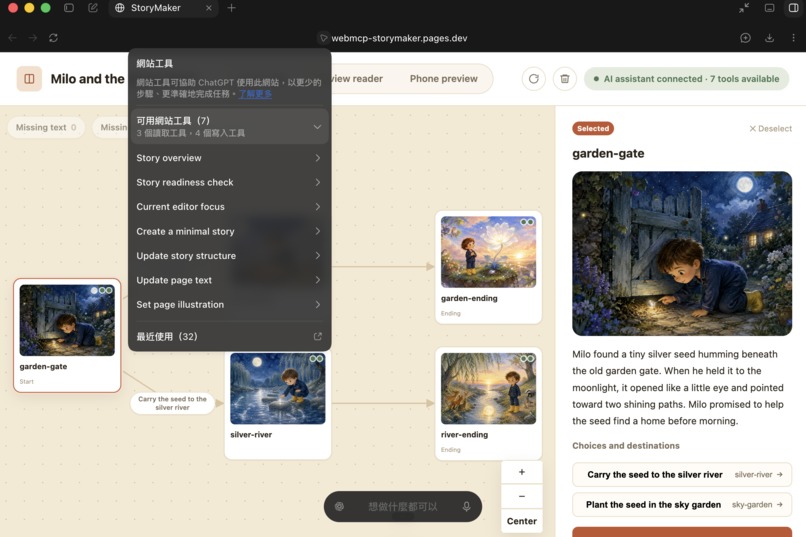The height and width of the screenshot is (537, 806).
Task: Expand Story readiness check tool
Action: click(229, 182)
